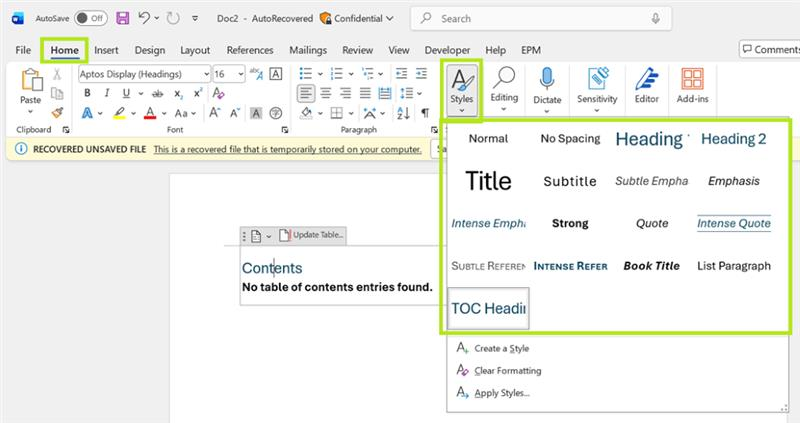This screenshot has width=800, height=423.
Task: Toggle Strikethrough formatting
Action: (x=158, y=93)
